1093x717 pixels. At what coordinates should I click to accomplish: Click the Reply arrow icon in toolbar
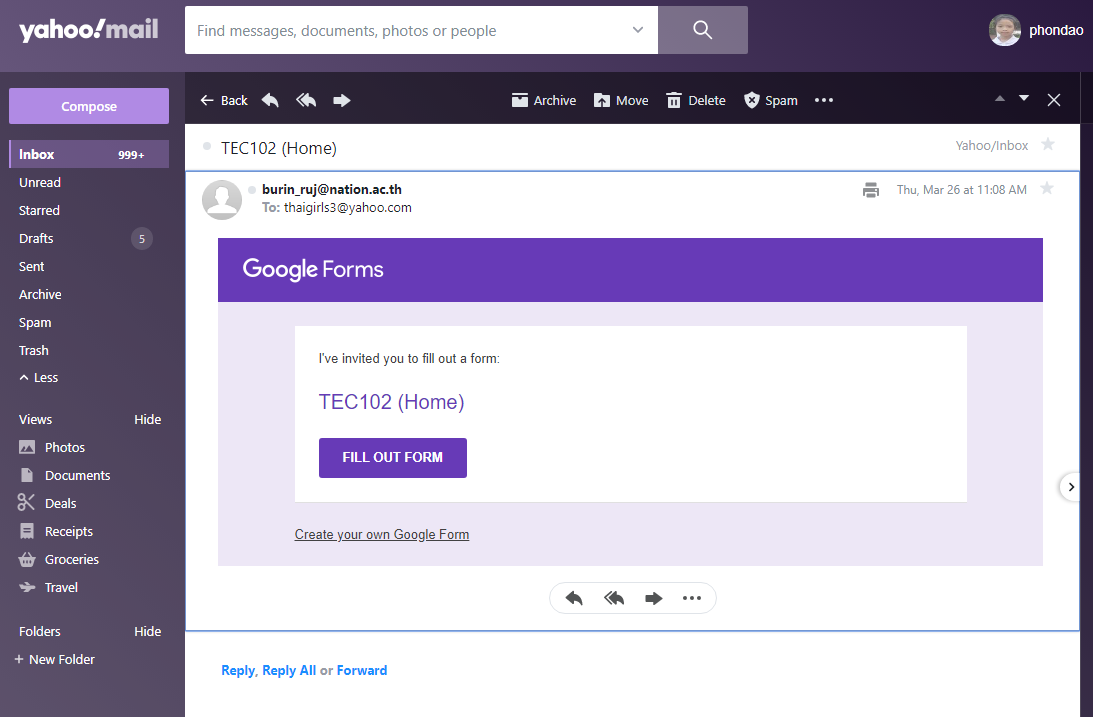tap(270, 100)
